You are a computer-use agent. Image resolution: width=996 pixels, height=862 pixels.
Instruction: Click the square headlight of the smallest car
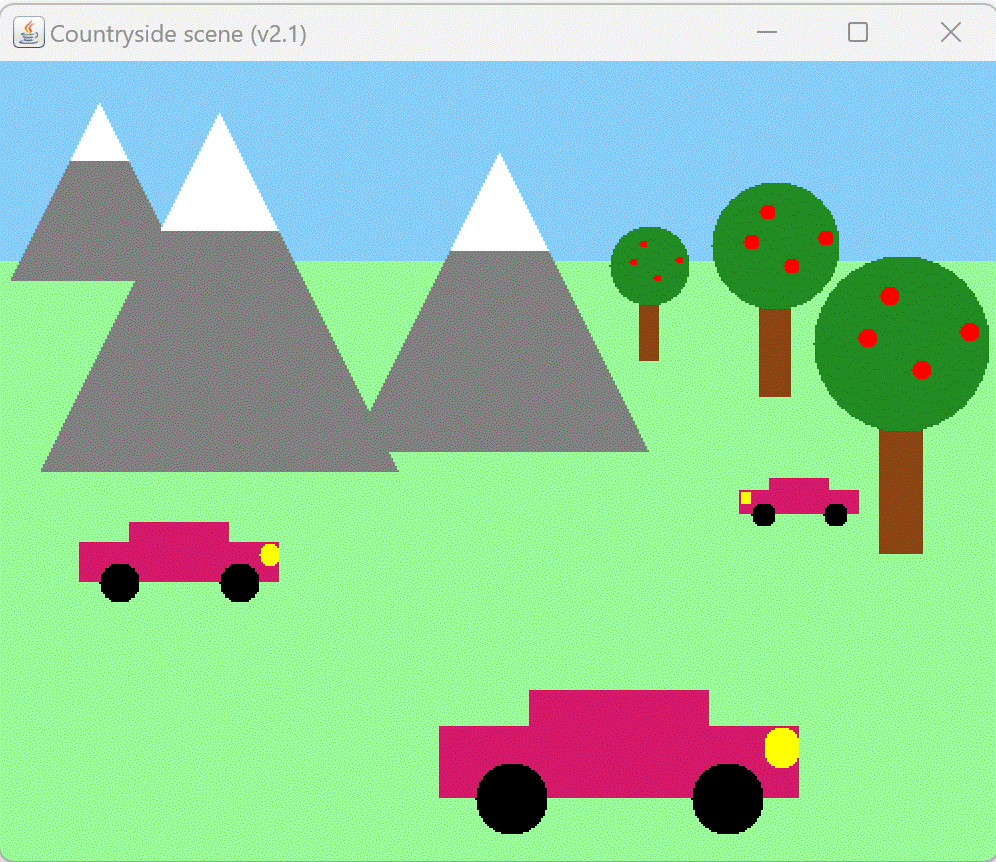click(746, 498)
